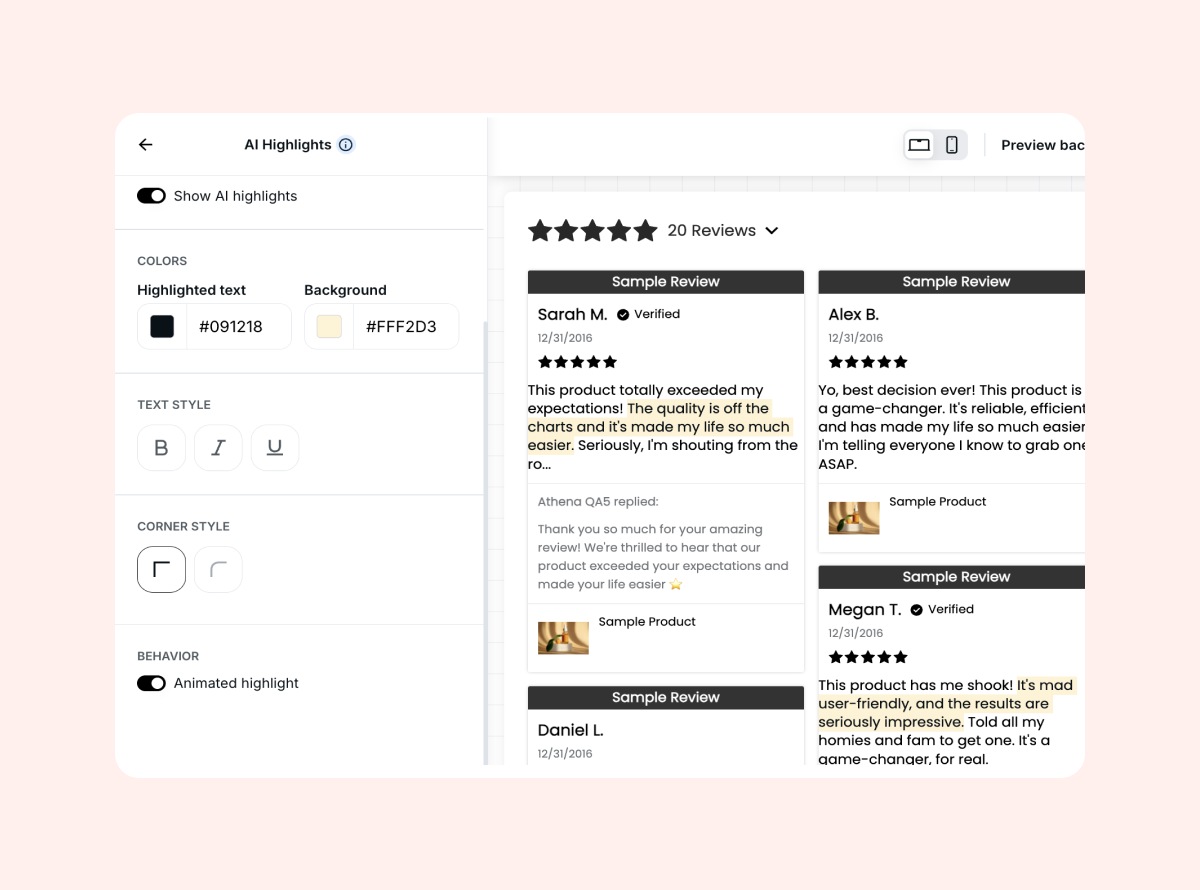Switch to desktop preview icon
The image size is (1200, 890).
pyautogui.click(x=919, y=145)
